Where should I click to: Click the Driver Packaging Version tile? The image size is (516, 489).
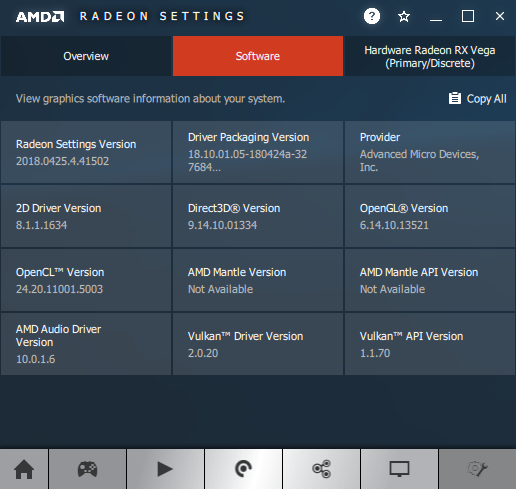pyautogui.click(x=258, y=152)
